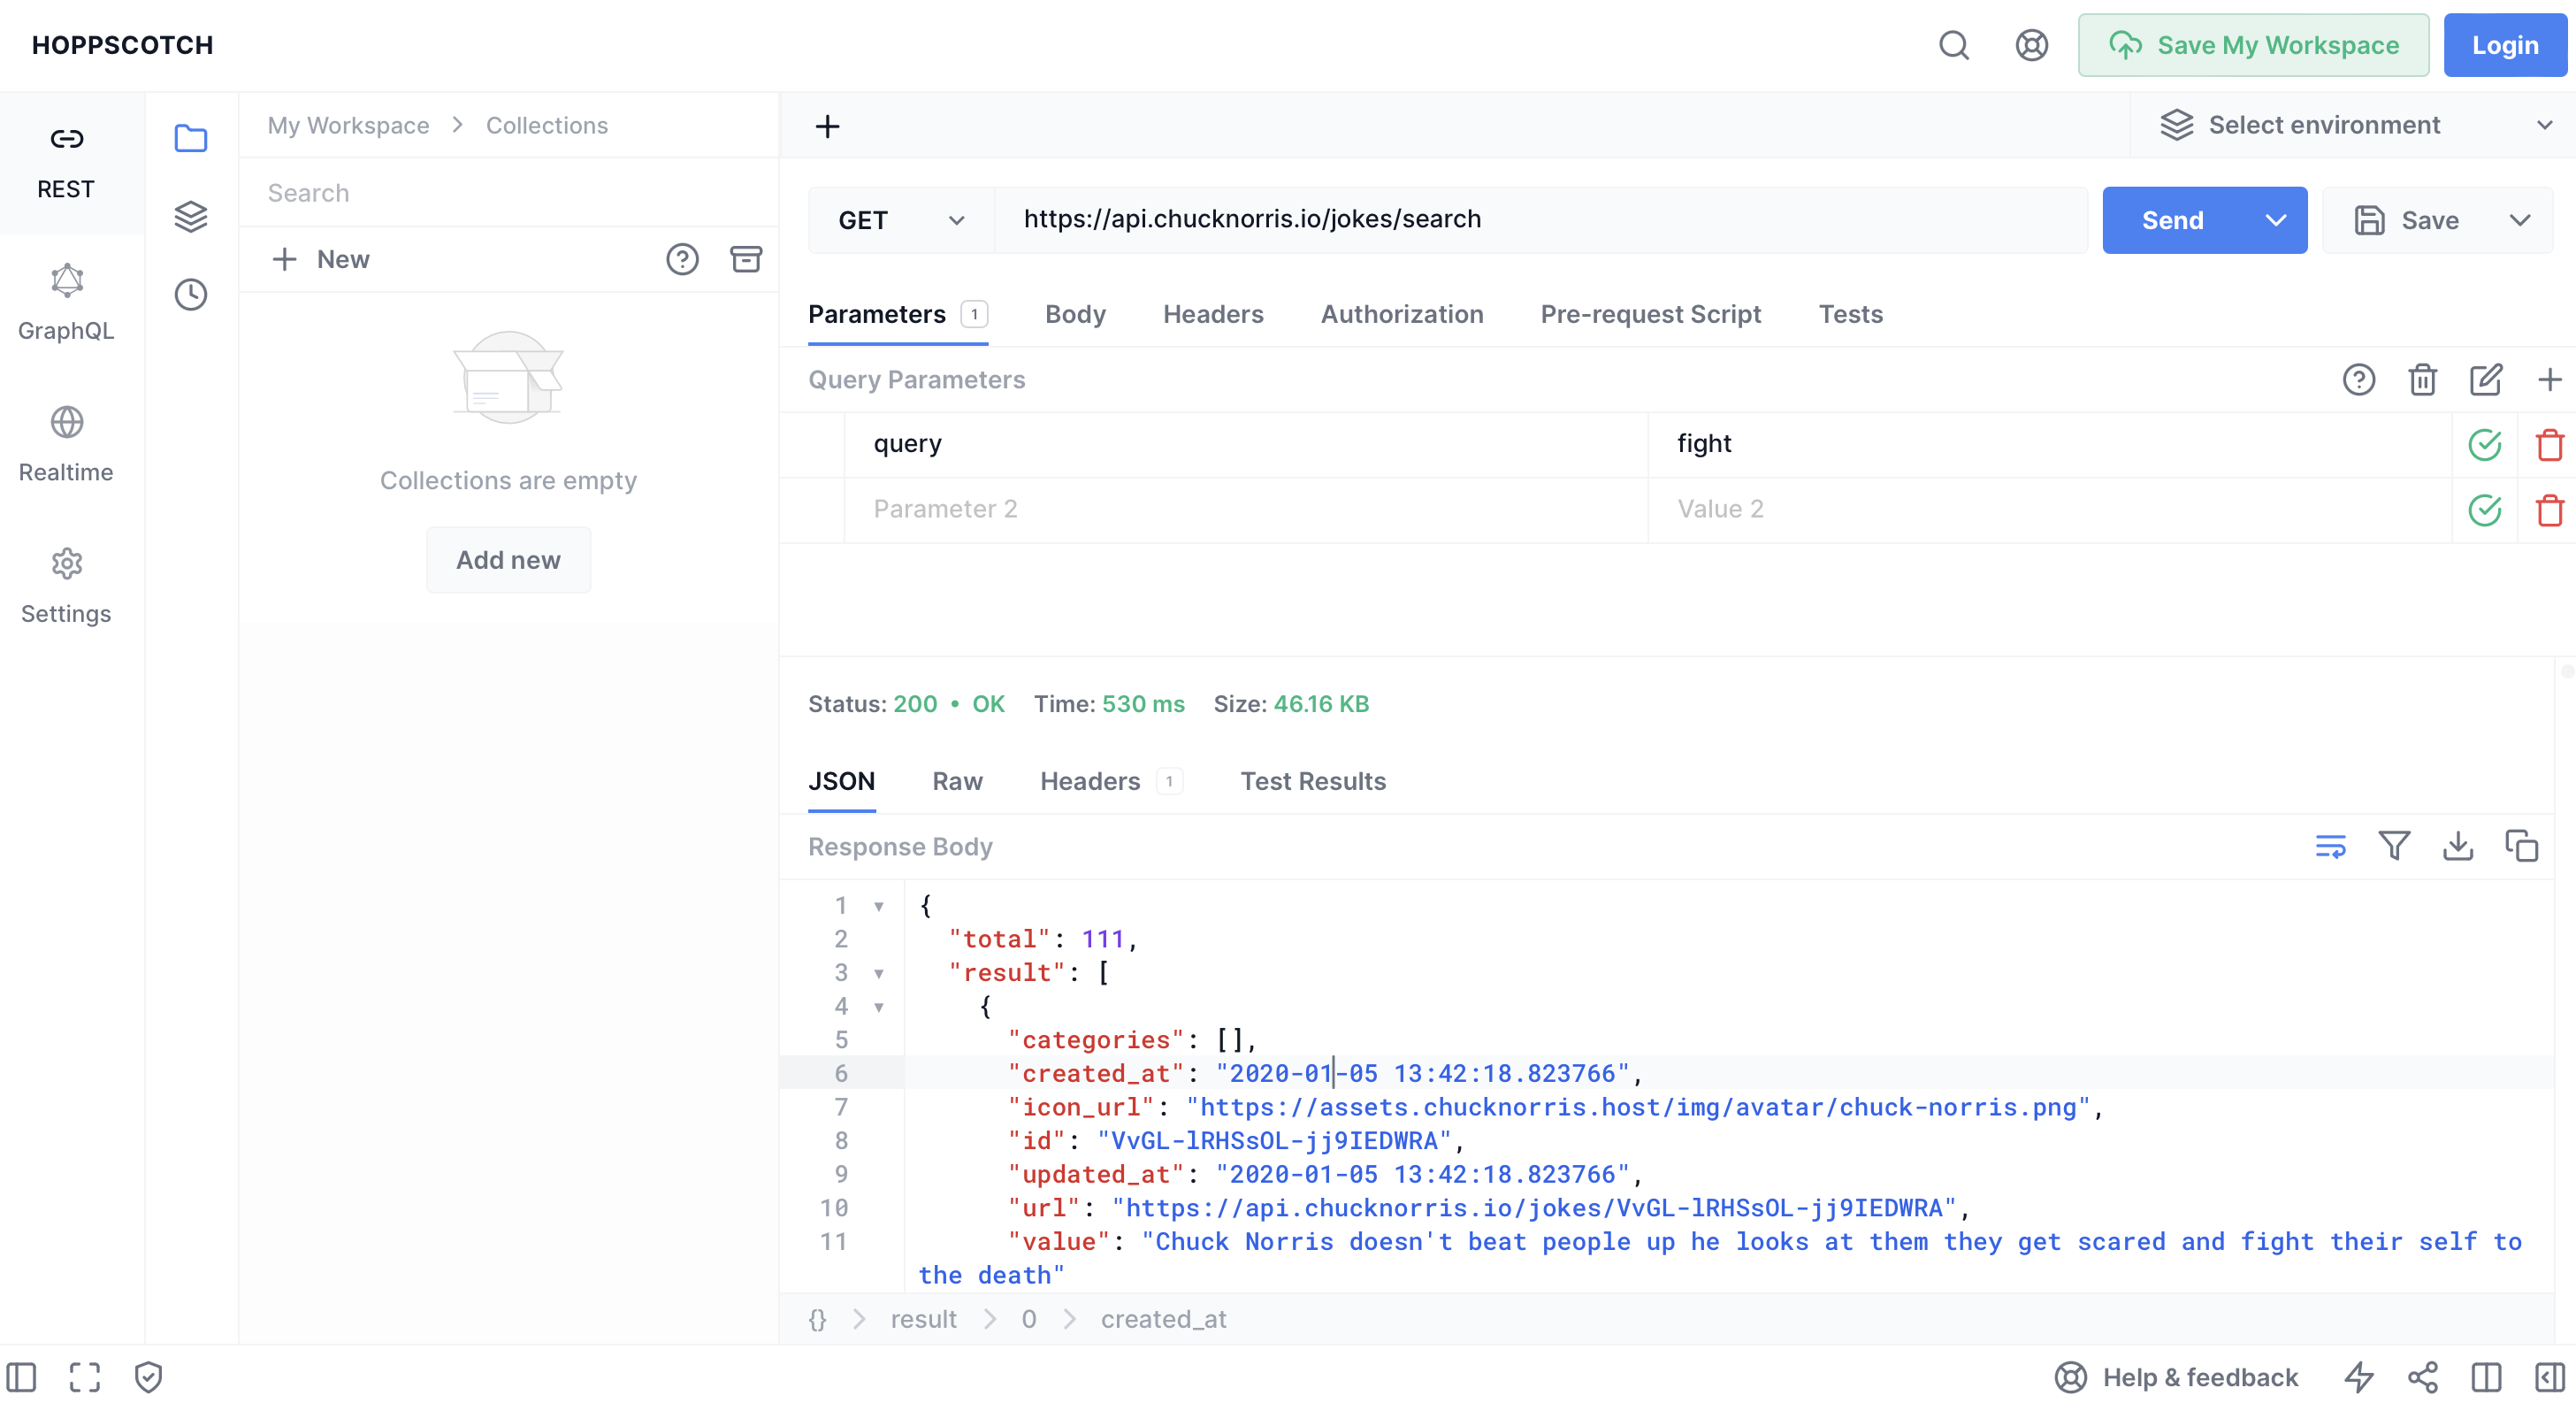Open the GET method dropdown
2576x1403 pixels.
(900, 220)
